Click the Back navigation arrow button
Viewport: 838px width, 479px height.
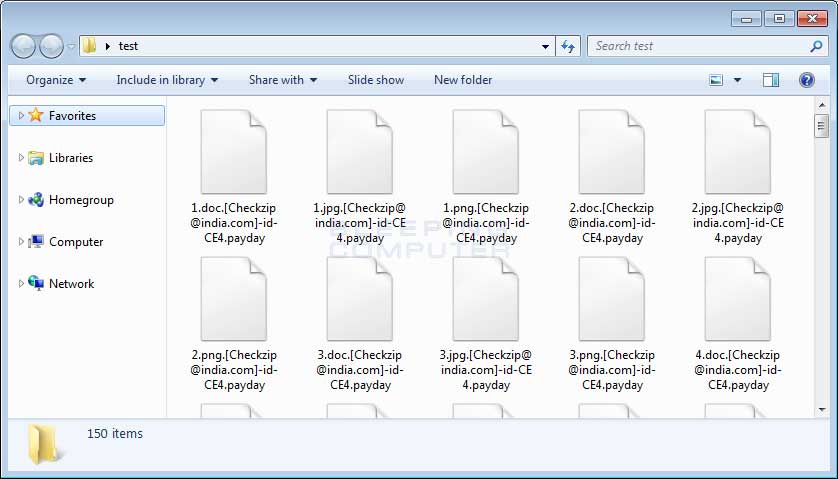point(23,46)
